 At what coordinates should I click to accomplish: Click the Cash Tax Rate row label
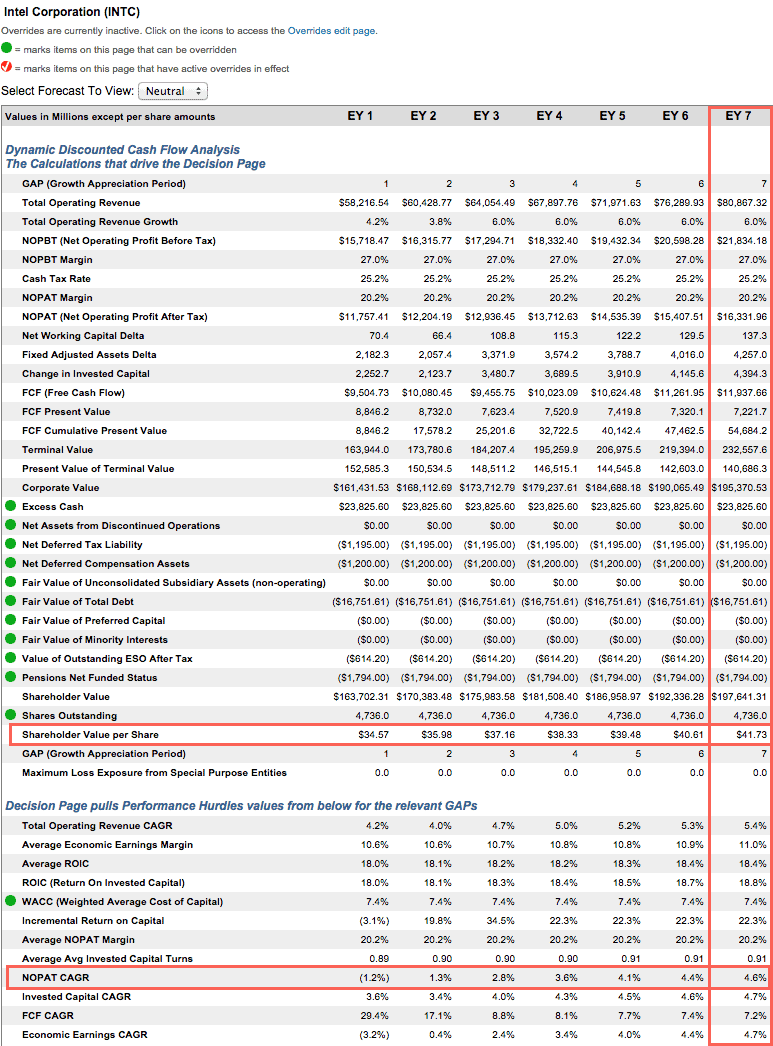coord(56,279)
